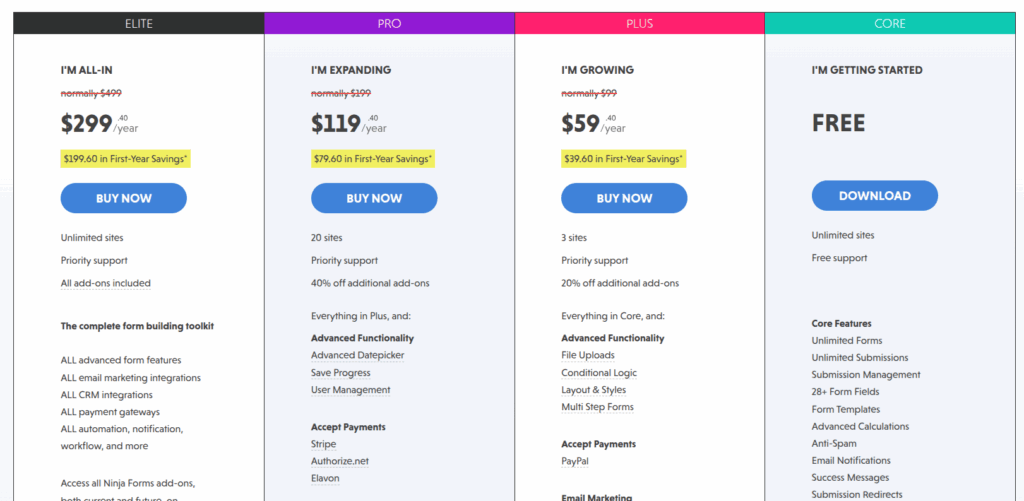Click Buy Now under the Pro plan

click(x=374, y=198)
